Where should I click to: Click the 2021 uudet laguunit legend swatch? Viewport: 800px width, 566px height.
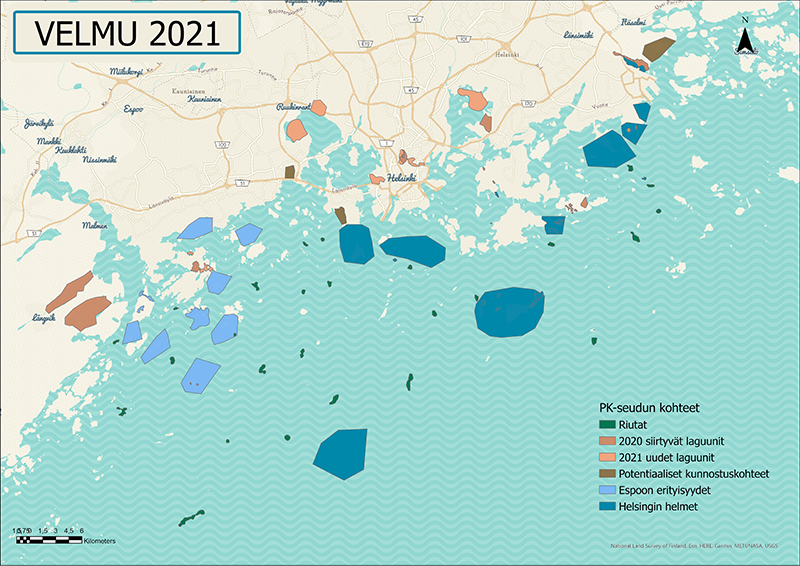tap(607, 457)
